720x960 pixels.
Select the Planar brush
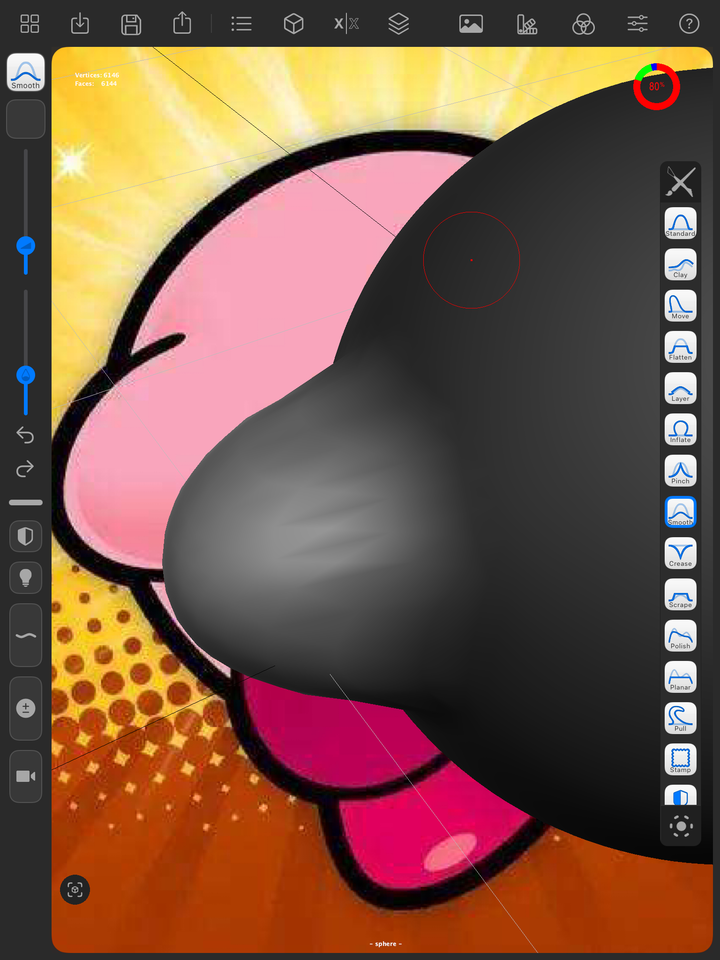[x=681, y=677]
